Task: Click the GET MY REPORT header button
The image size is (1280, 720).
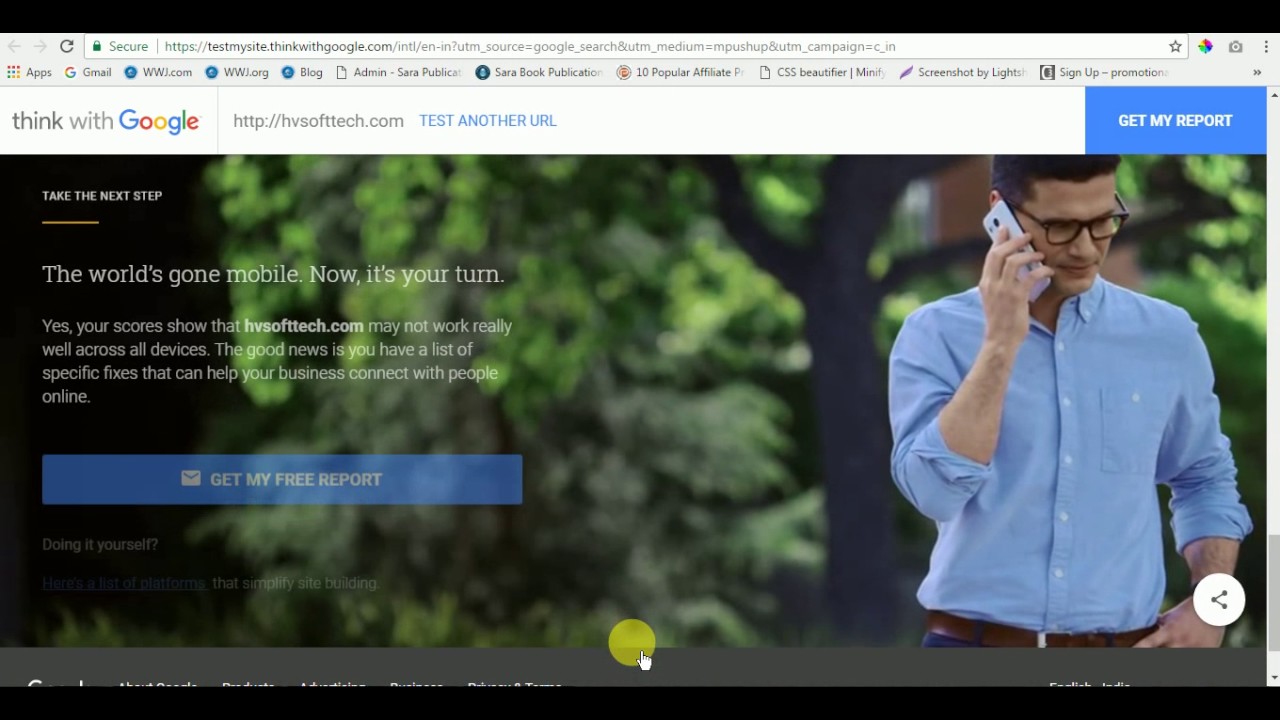Action: click(1175, 120)
